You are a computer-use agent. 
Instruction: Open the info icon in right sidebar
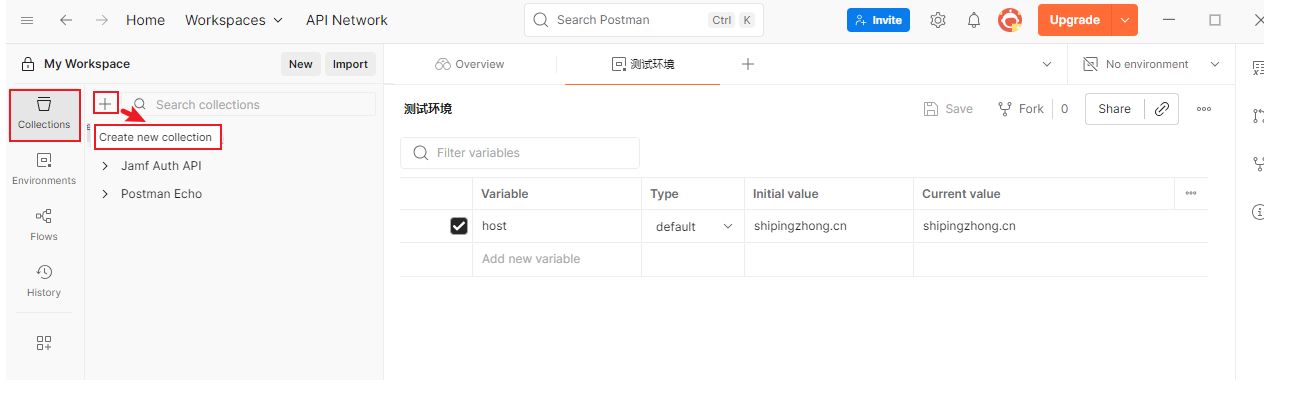[1258, 212]
